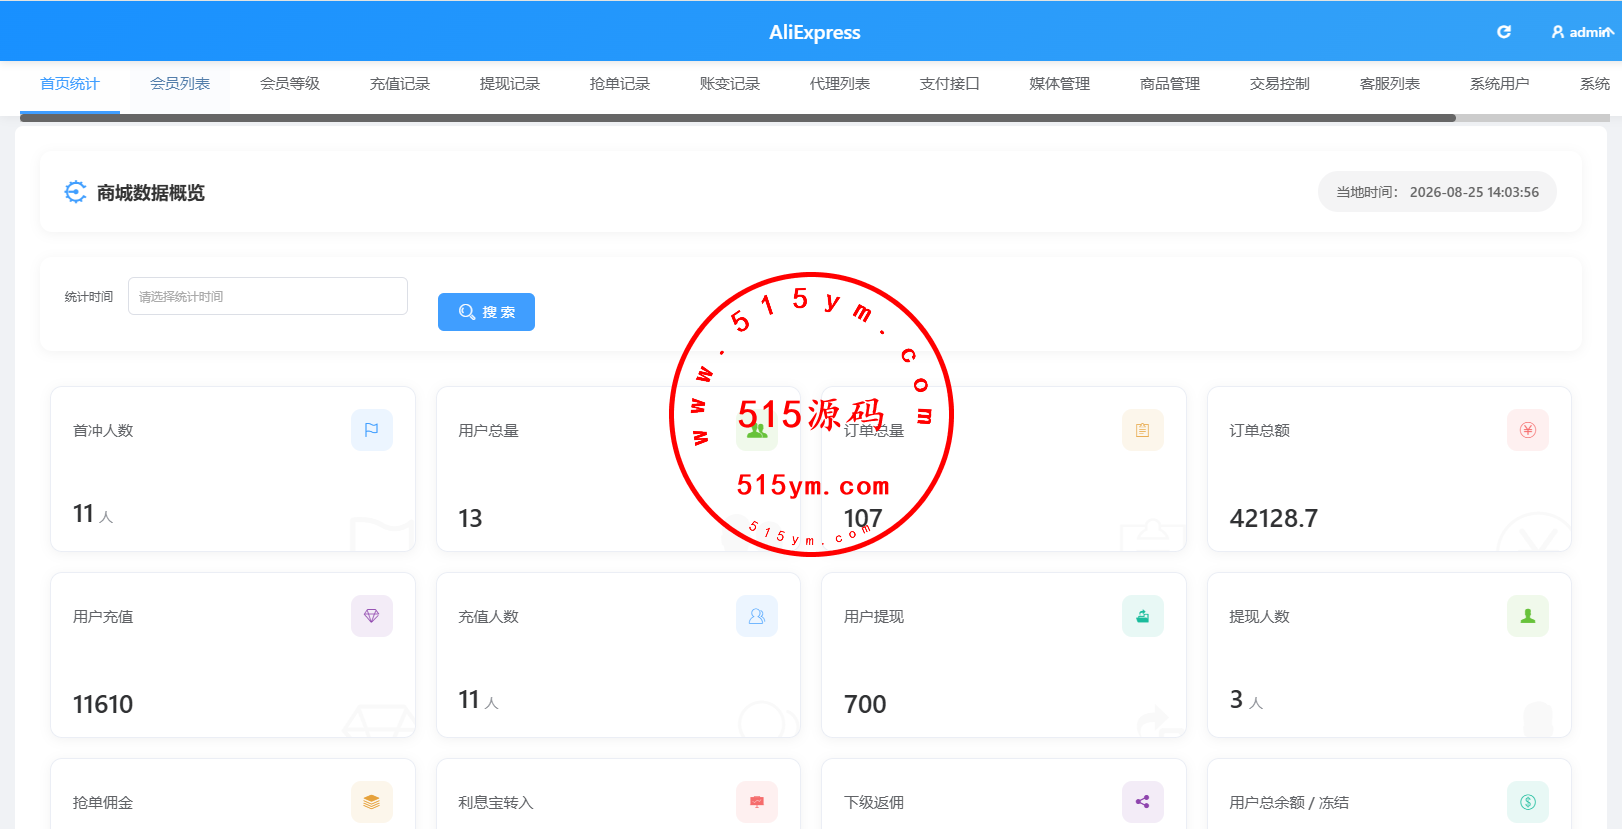Viewport: 1622px width, 829px height.
Task: Click the refresh icon in the top bar
Action: coord(1503,32)
